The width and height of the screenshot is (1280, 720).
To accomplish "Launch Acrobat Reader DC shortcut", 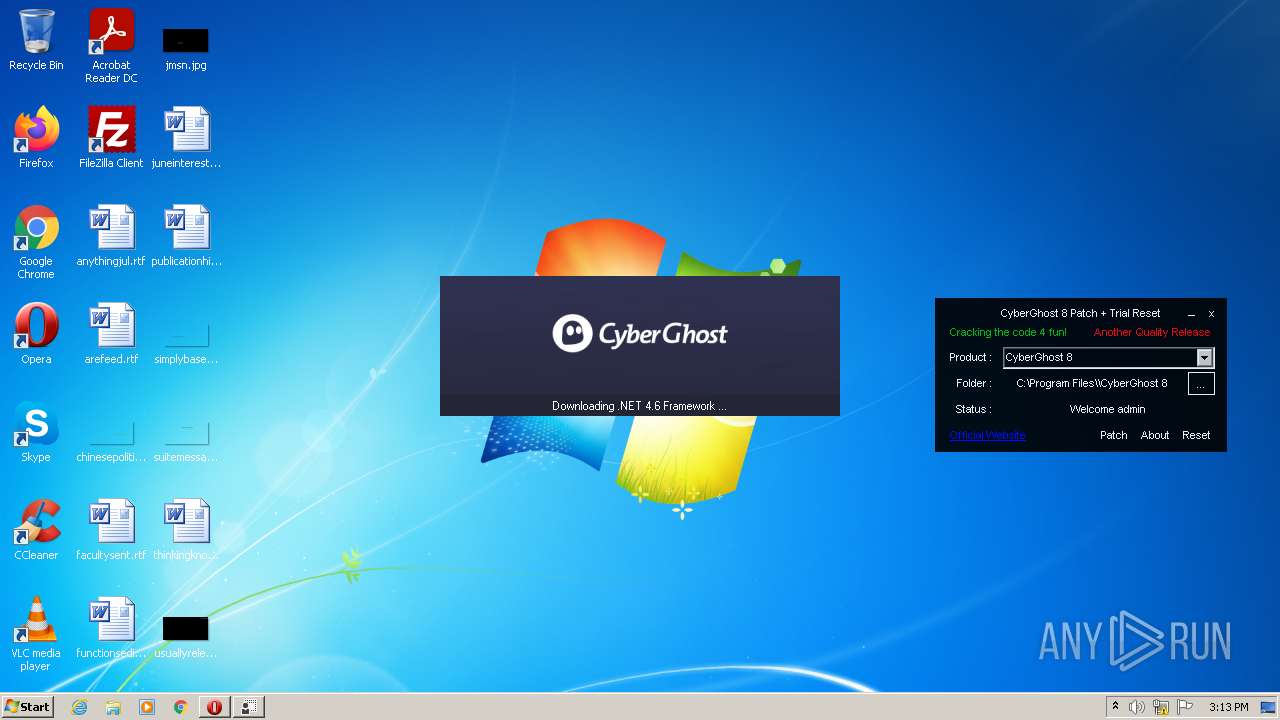I will [111, 46].
